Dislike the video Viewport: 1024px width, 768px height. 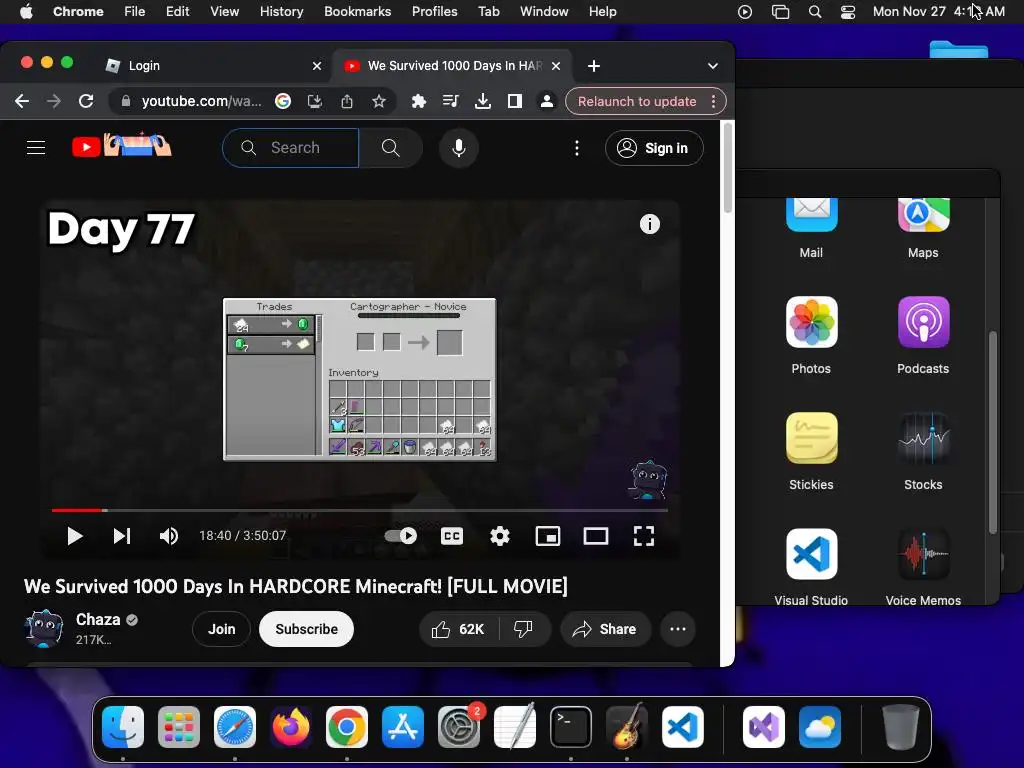tap(524, 629)
